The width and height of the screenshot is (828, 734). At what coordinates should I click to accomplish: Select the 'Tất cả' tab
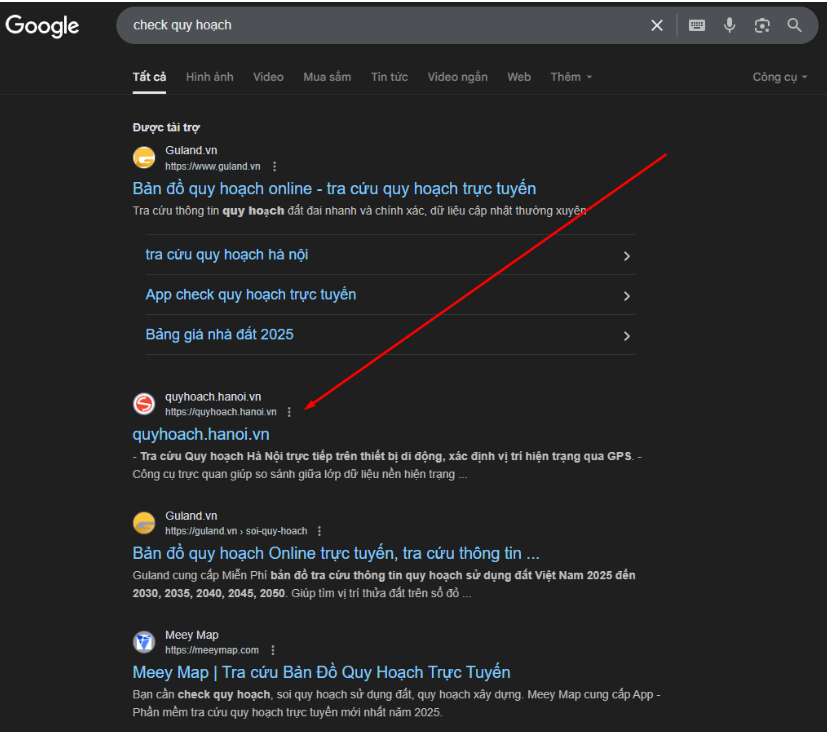(149, 77)
